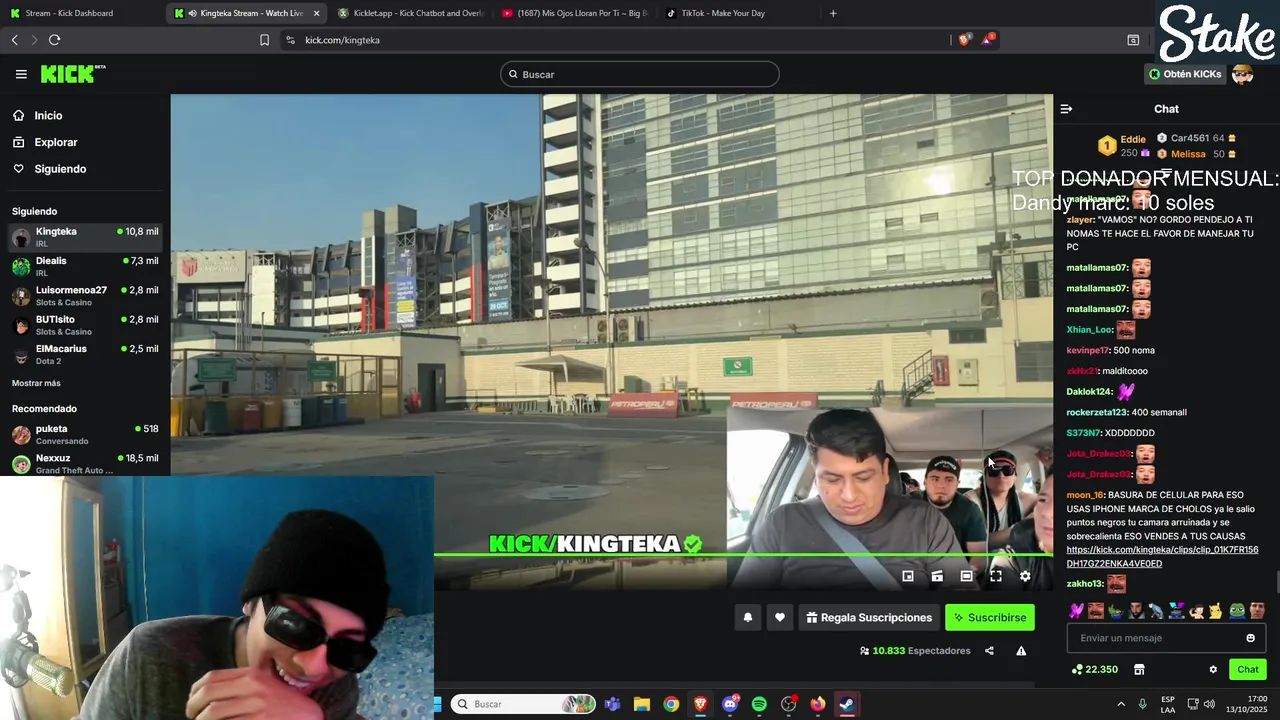1280x720 pixels.
Task: Expand hidden system tray icons
Action: pyautogui.click(x=1120, y=704)
